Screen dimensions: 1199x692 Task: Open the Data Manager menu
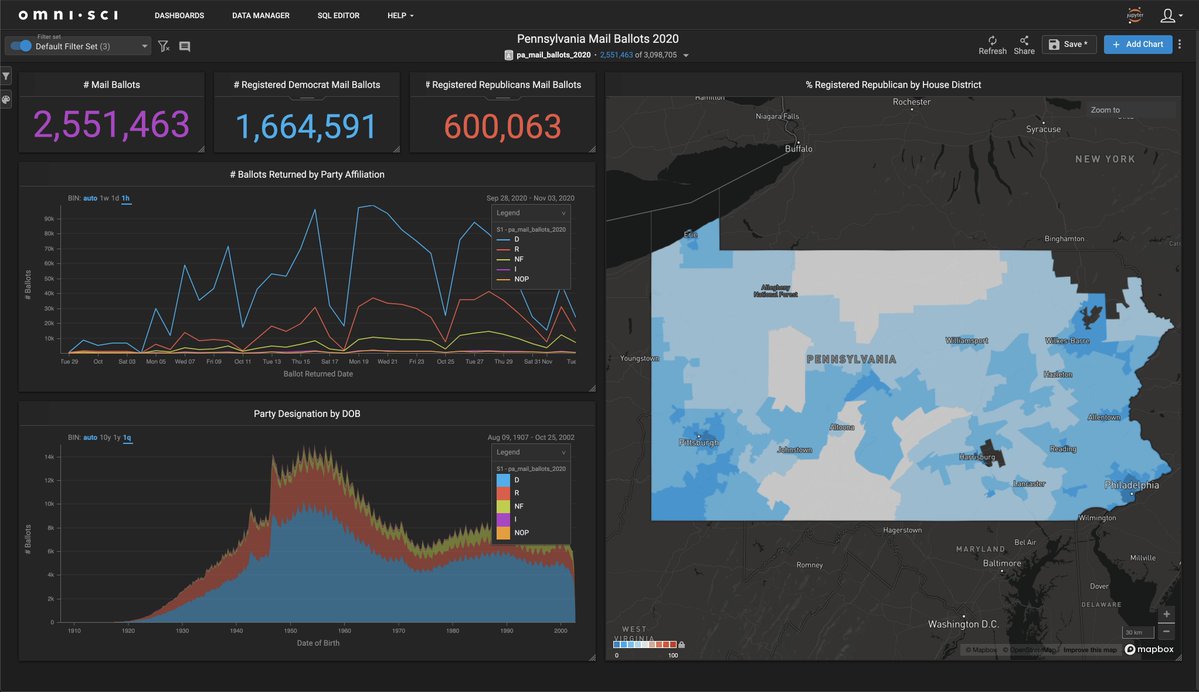click(260, 16)
